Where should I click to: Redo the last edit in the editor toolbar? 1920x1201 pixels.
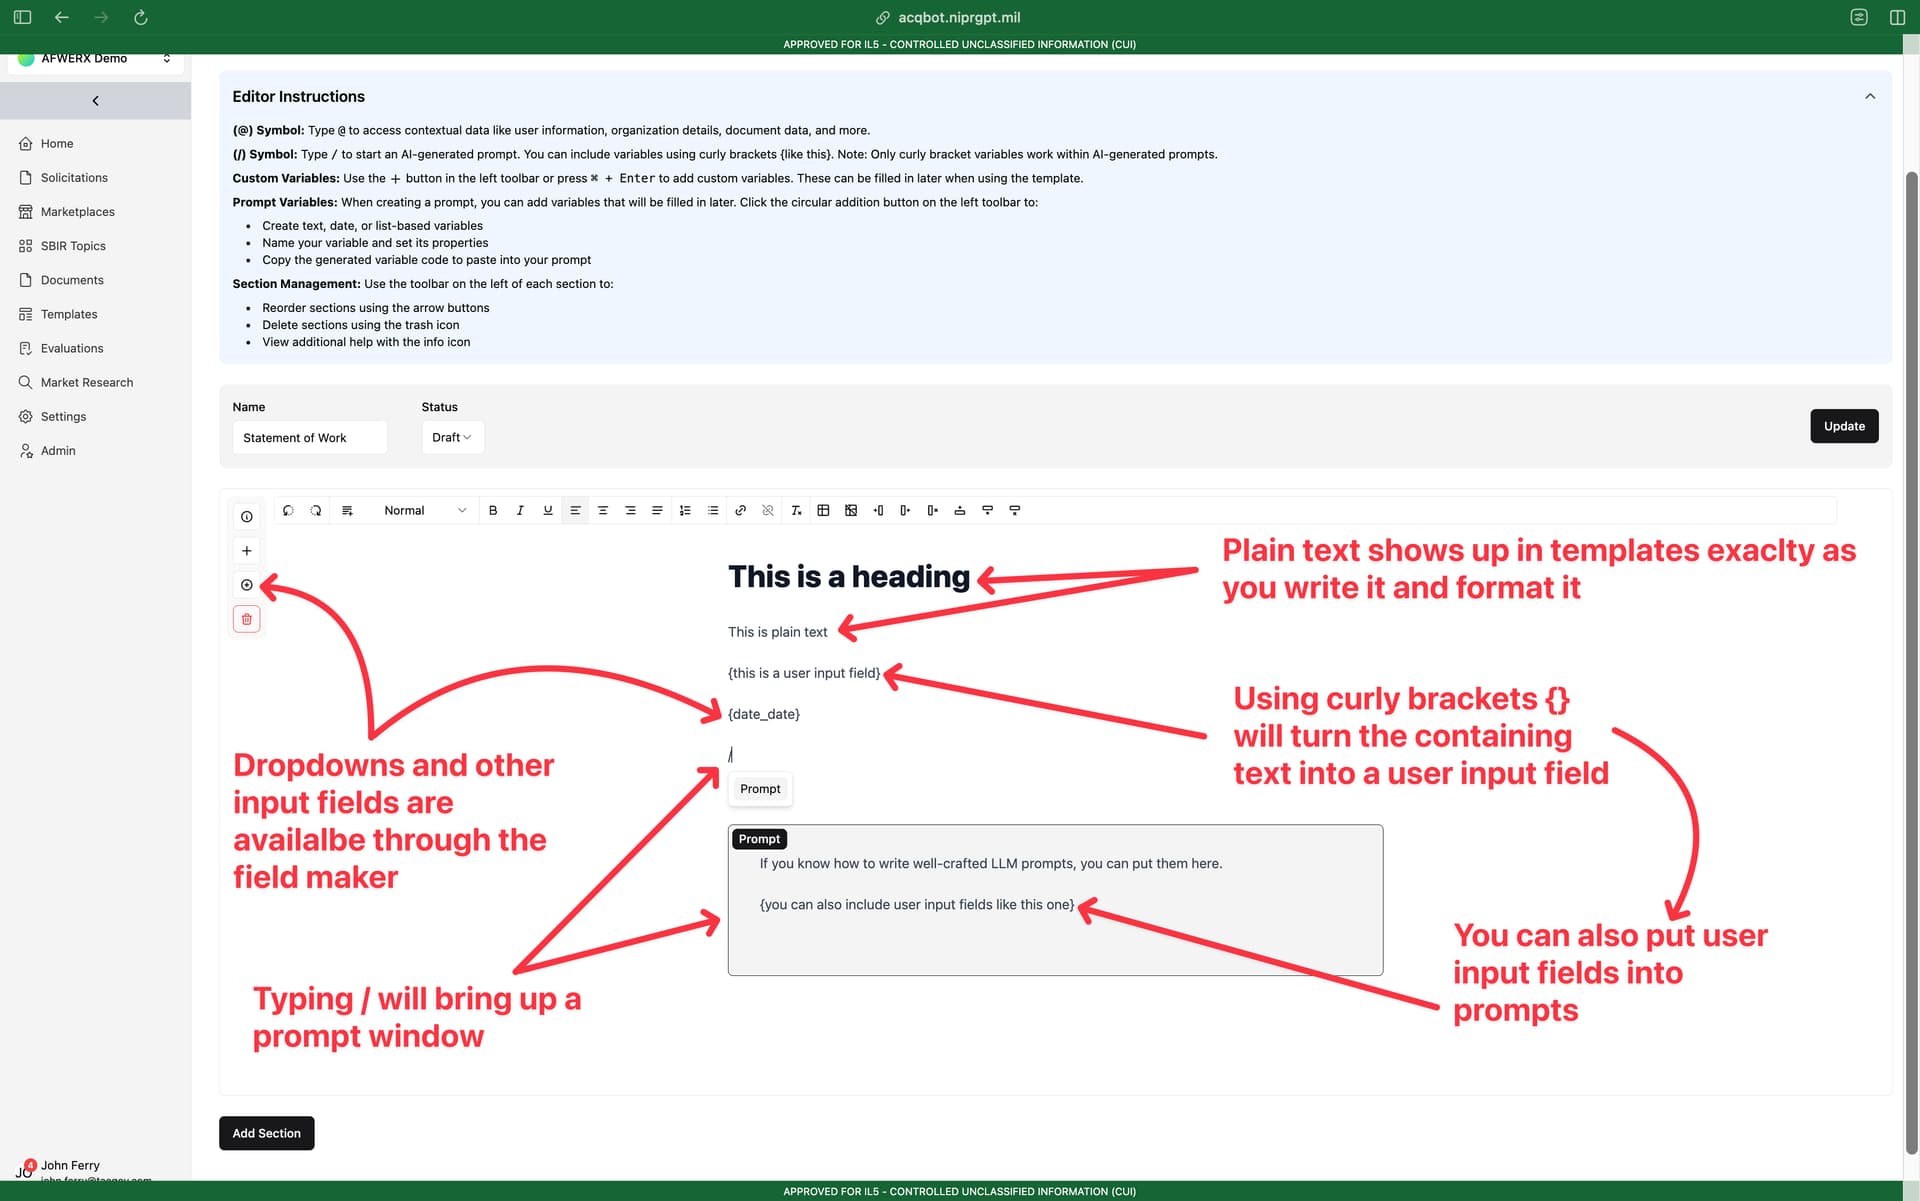coord(316,510)
